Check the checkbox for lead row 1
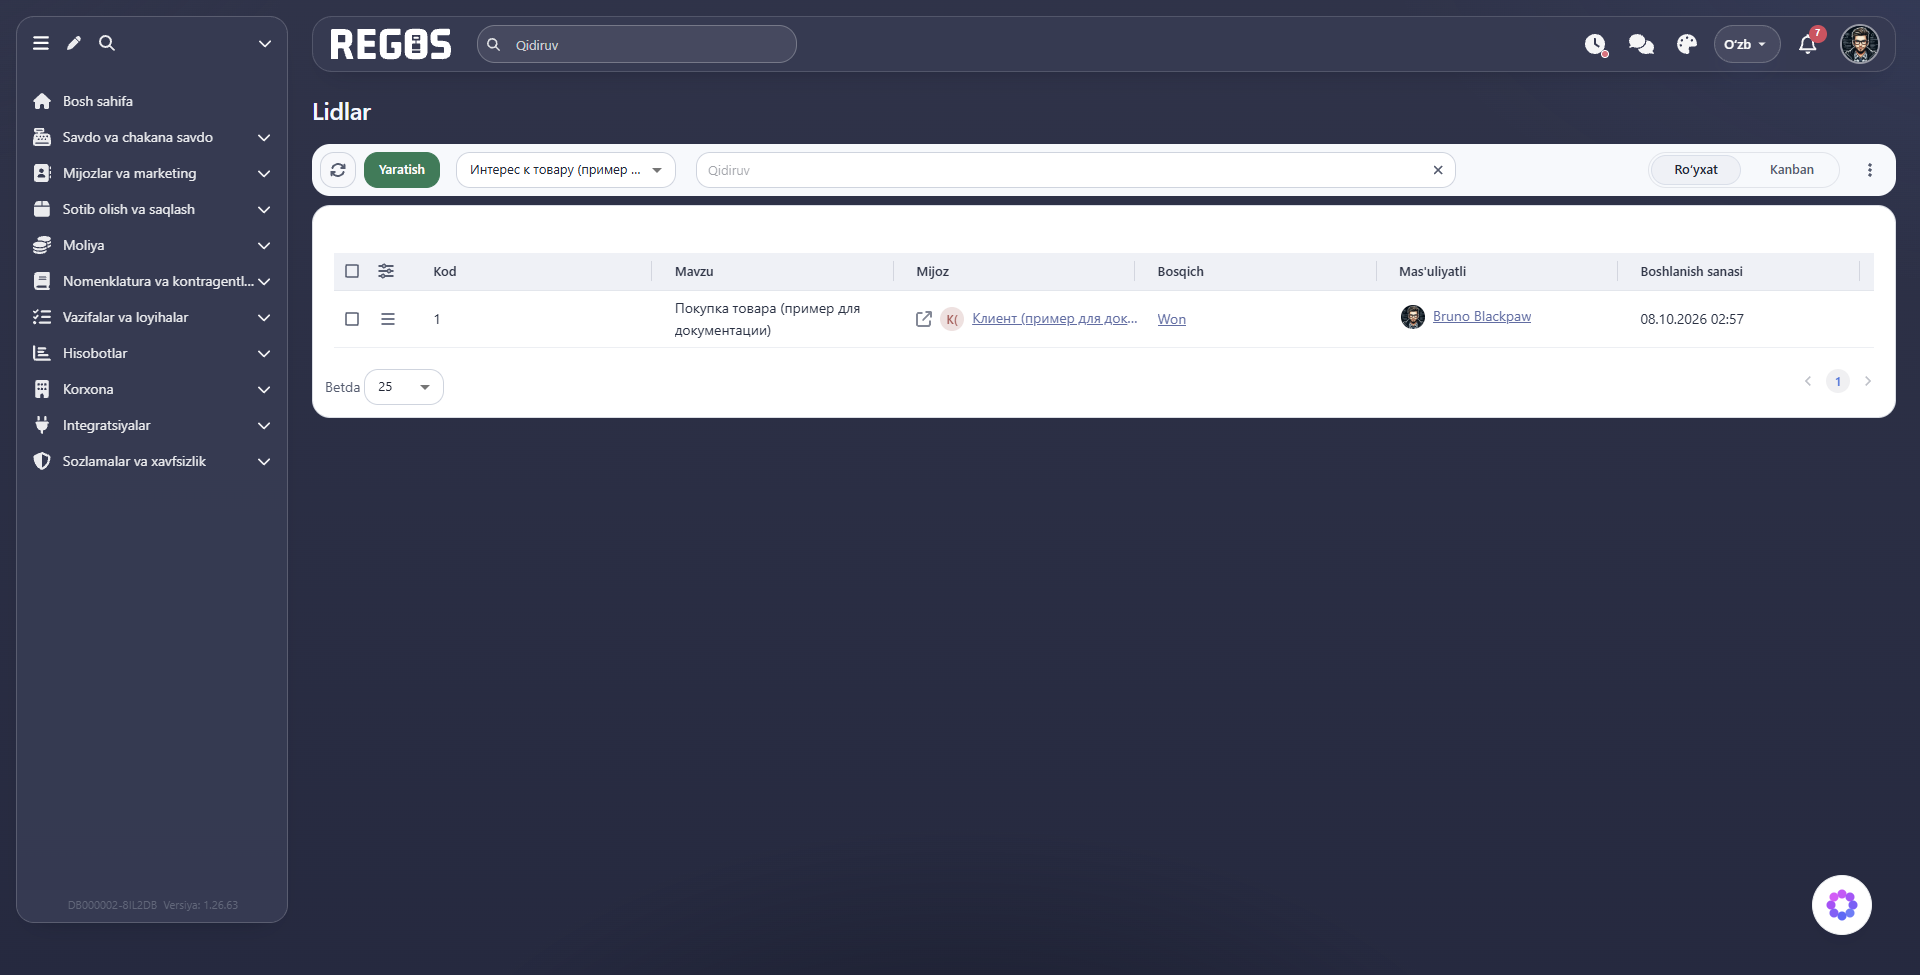The height and width of the screenshot is (975, 1920). [352, 319]
